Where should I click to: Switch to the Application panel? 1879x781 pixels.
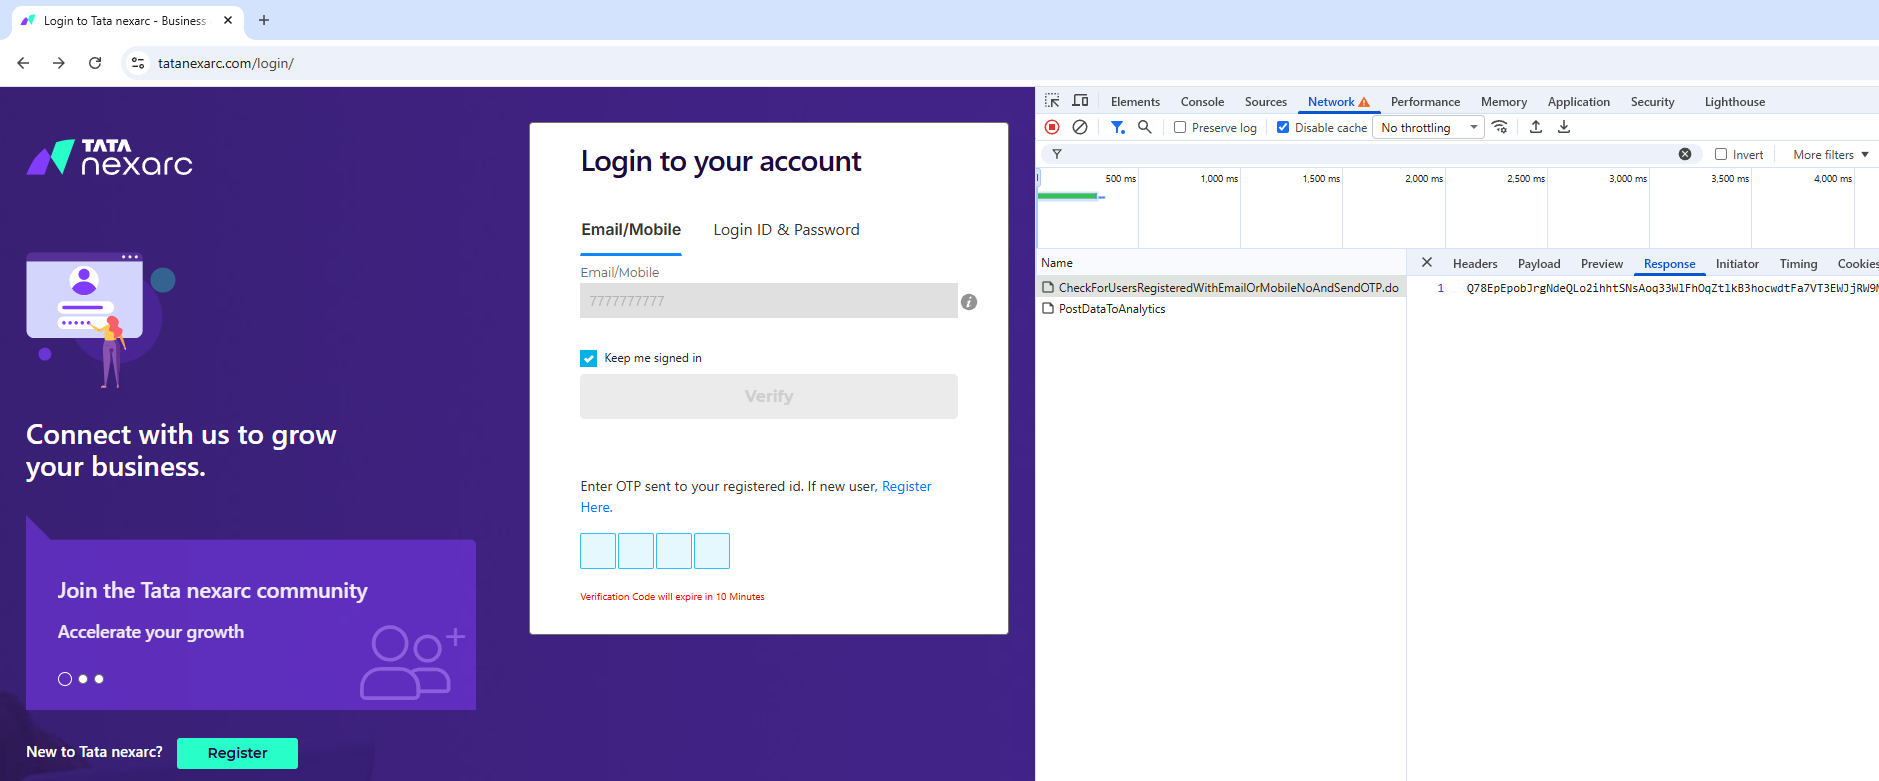1578,101
